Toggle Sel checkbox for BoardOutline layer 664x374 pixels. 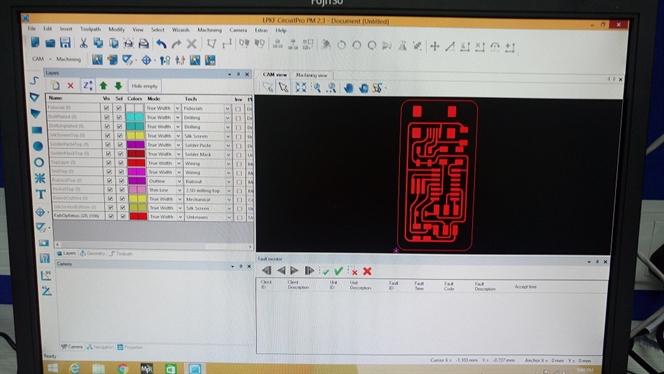(x=122, y=198)
